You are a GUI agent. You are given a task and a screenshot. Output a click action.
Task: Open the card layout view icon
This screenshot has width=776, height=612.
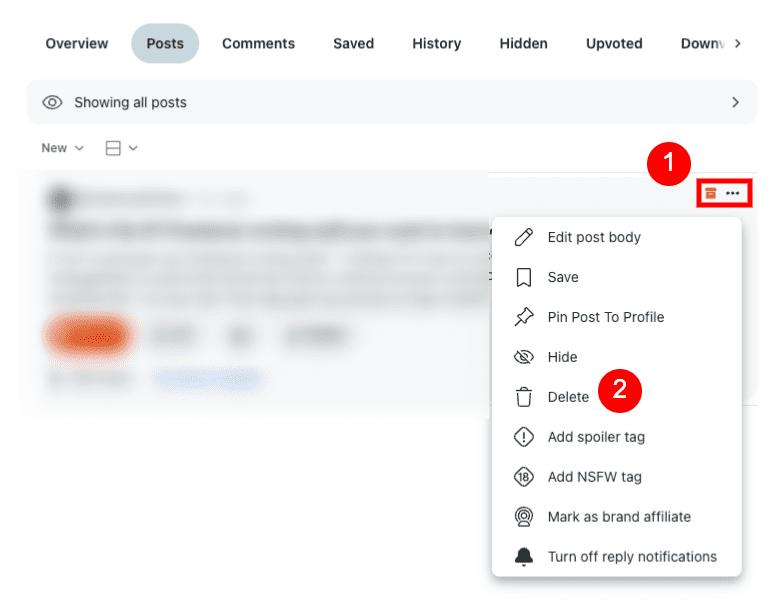113,148
